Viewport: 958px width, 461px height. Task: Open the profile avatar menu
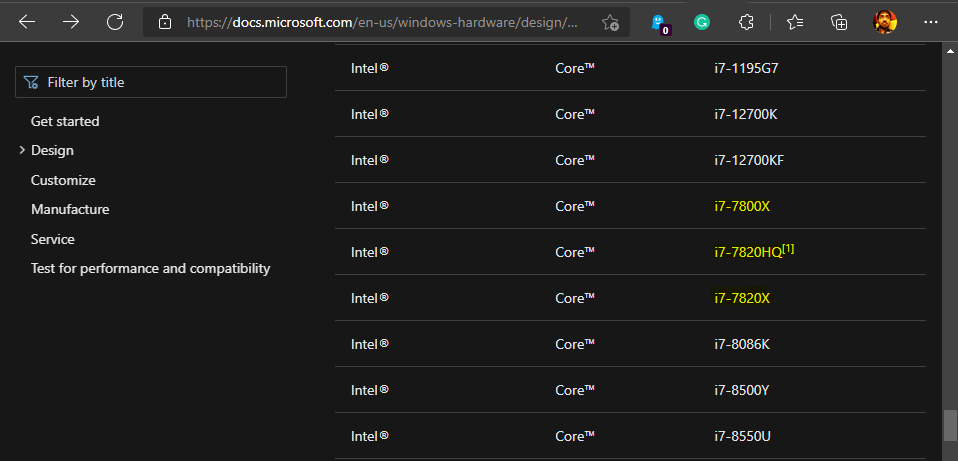coord(885,22)
